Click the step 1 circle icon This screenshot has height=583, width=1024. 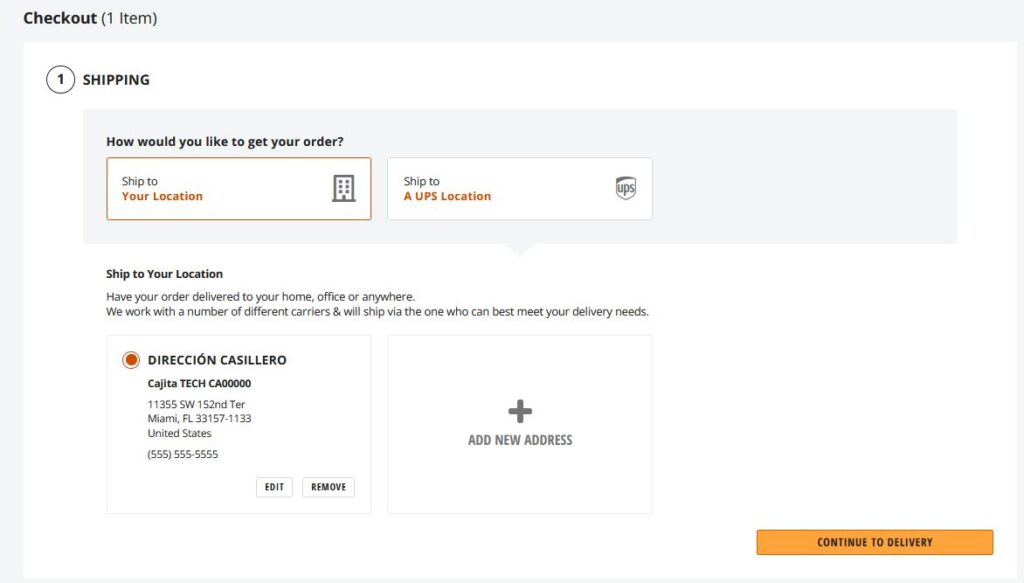[60, 80]
